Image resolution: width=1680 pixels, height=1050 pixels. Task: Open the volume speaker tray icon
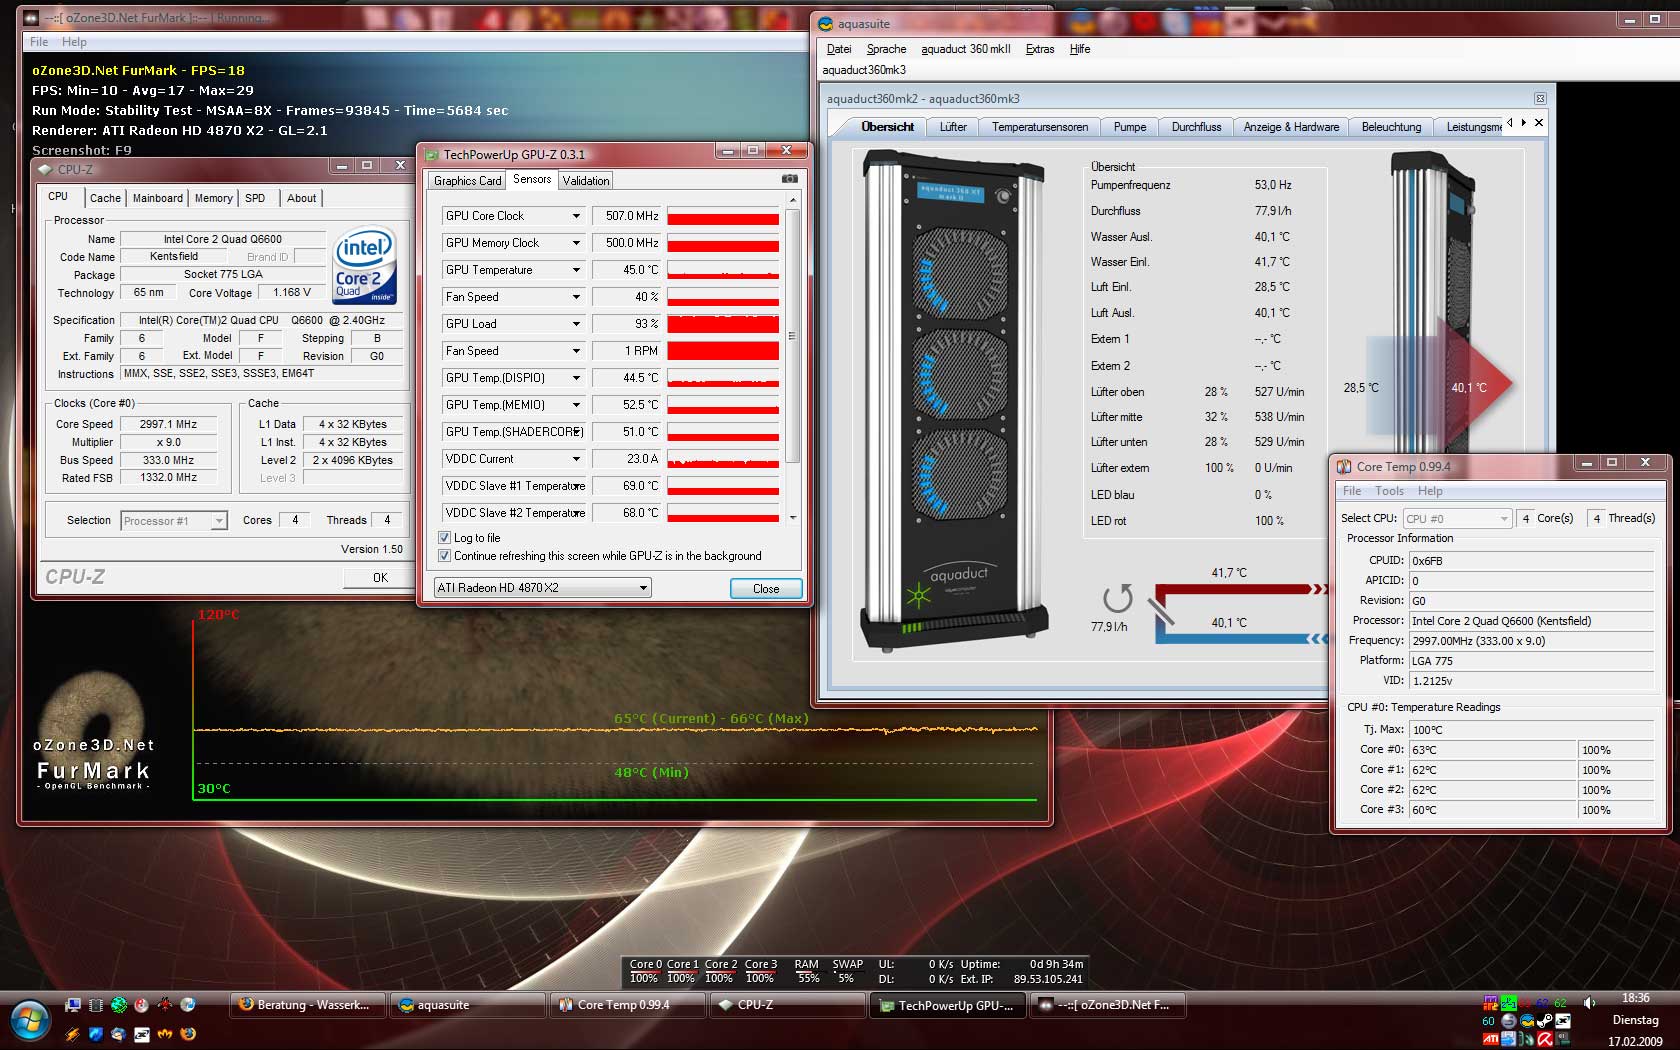point(1589,1002)
